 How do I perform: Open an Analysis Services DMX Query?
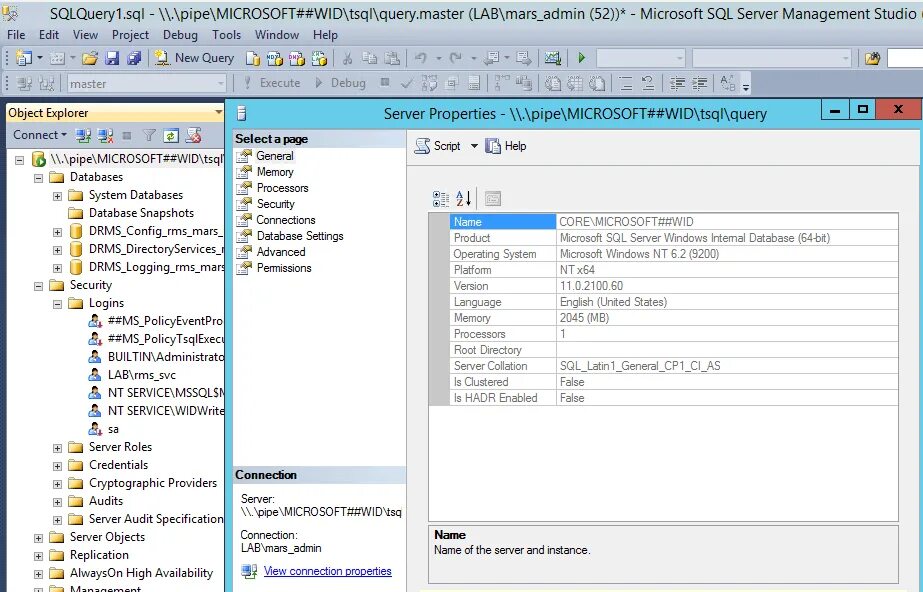[297, 58]
